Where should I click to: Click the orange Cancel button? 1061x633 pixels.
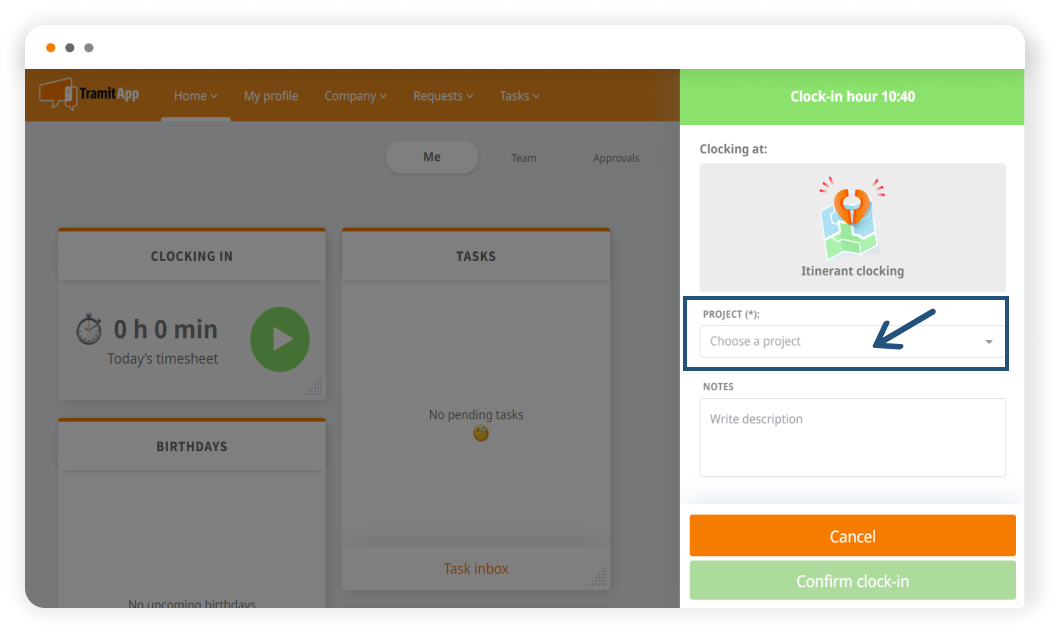852,536
